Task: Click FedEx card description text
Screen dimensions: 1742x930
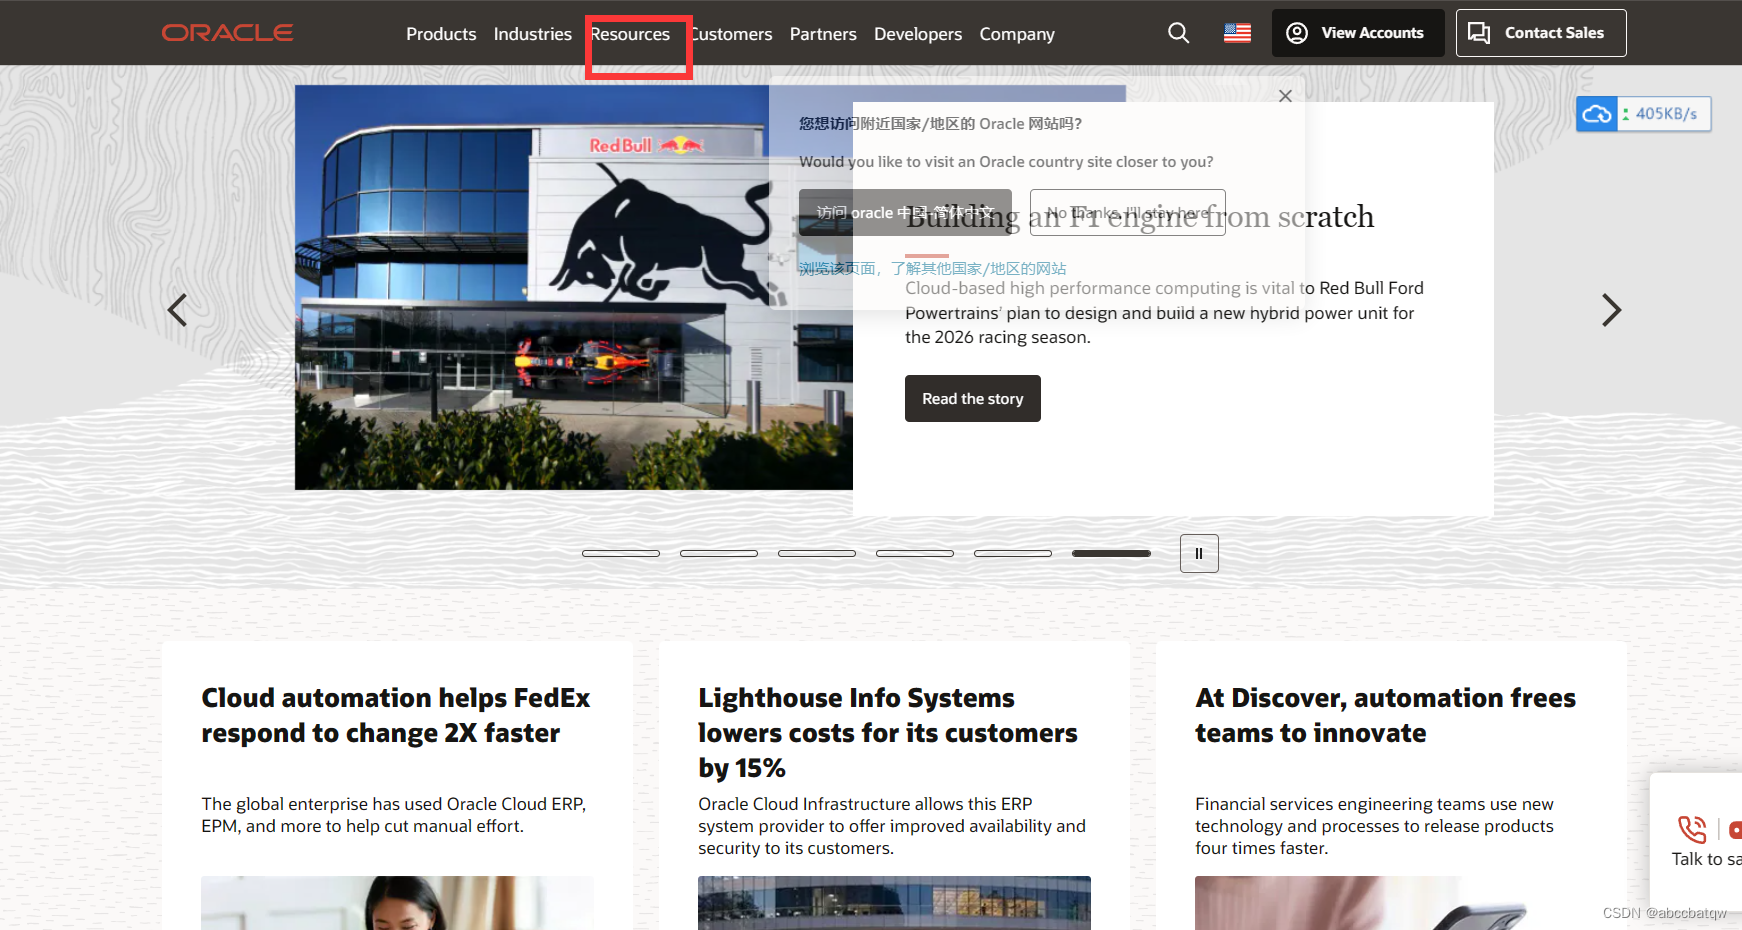Action: pos(394,815)
